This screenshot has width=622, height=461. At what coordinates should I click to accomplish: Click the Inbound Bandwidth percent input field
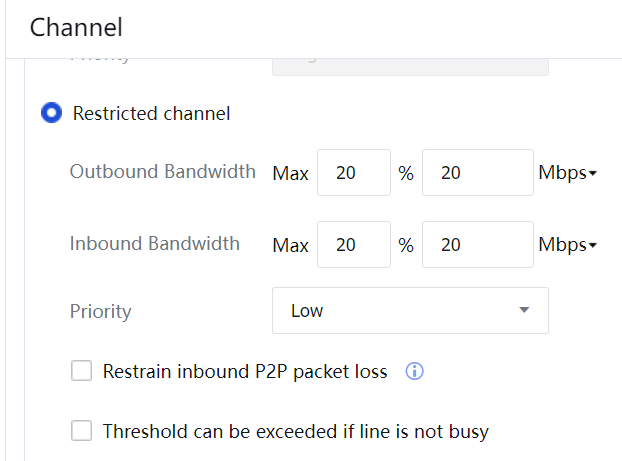click(354, 245)
